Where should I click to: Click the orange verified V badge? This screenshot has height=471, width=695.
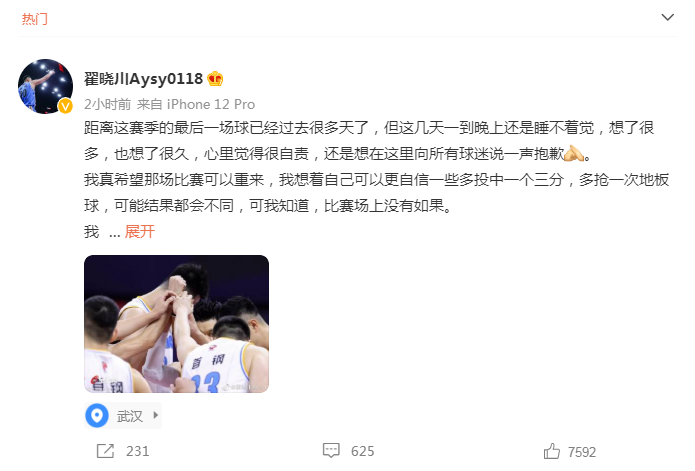(x=66, y=106)
